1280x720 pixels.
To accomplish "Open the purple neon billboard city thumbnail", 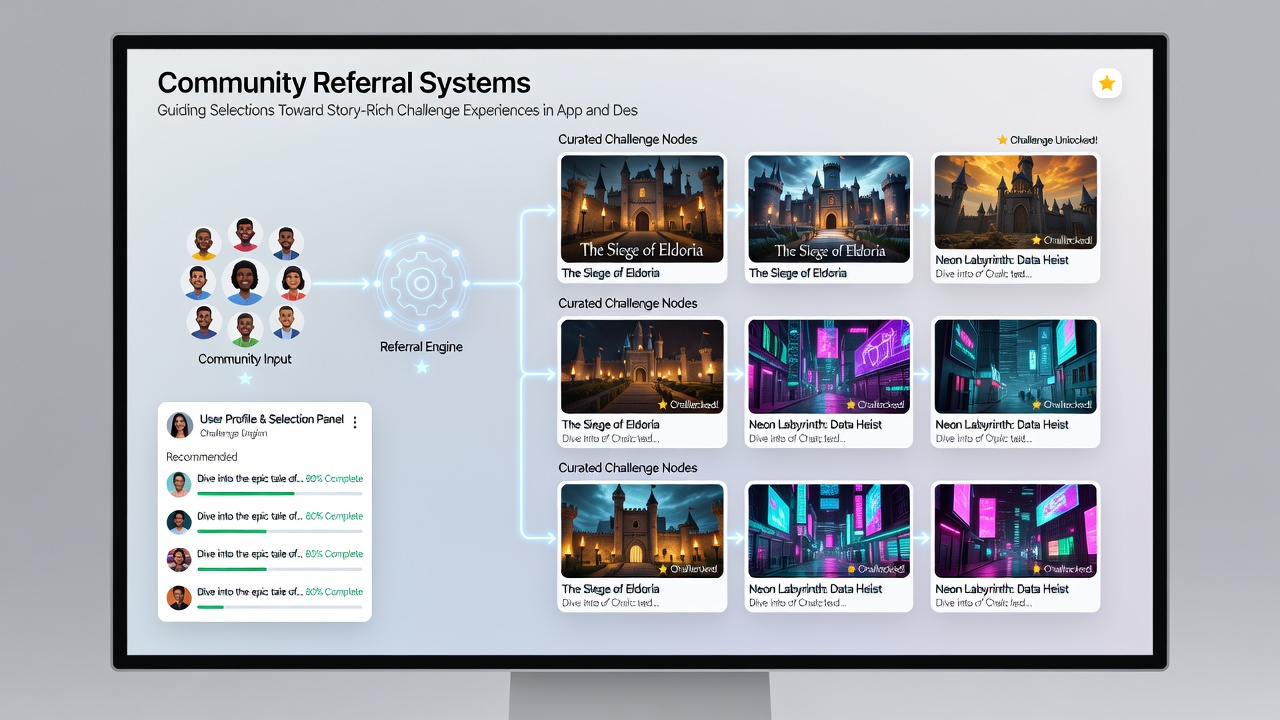I will 829,366.
